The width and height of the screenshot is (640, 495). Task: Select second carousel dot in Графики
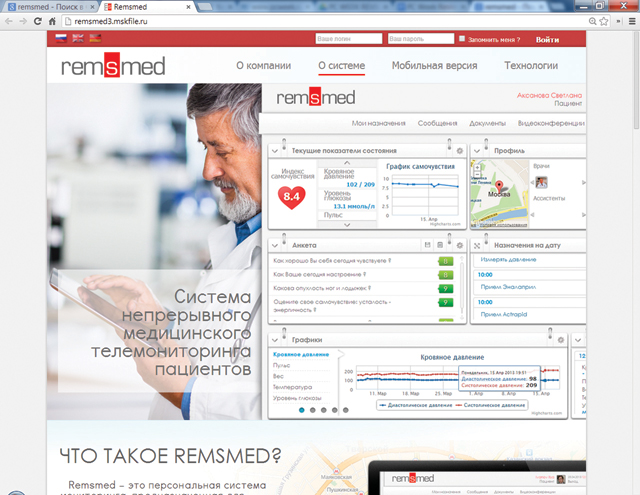[313, 410]
